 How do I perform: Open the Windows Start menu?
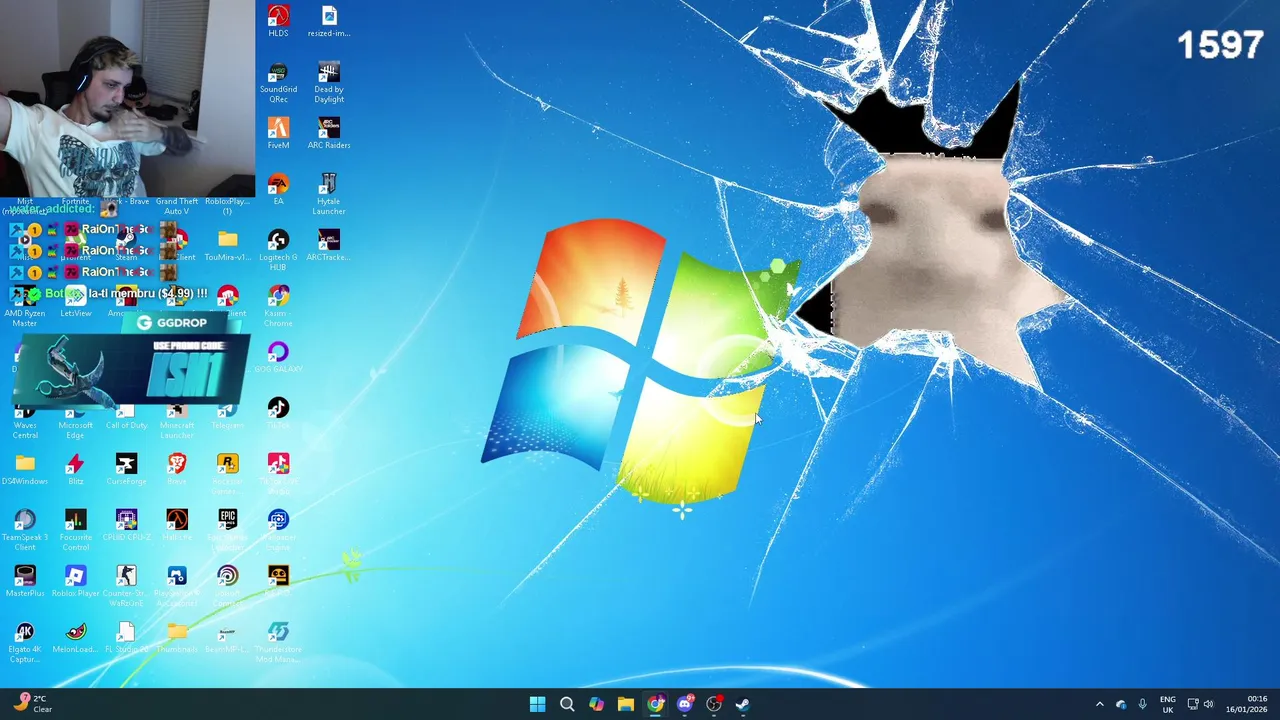coord(537,704)
